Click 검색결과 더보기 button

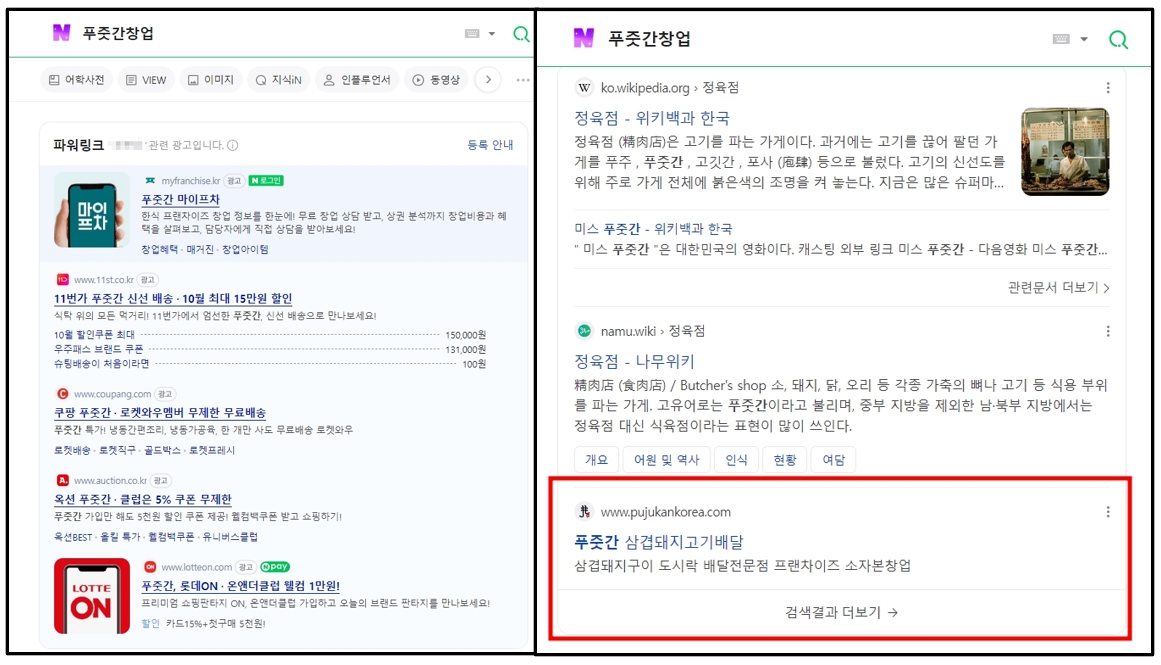pyautogui.click(x=841, y=612)
